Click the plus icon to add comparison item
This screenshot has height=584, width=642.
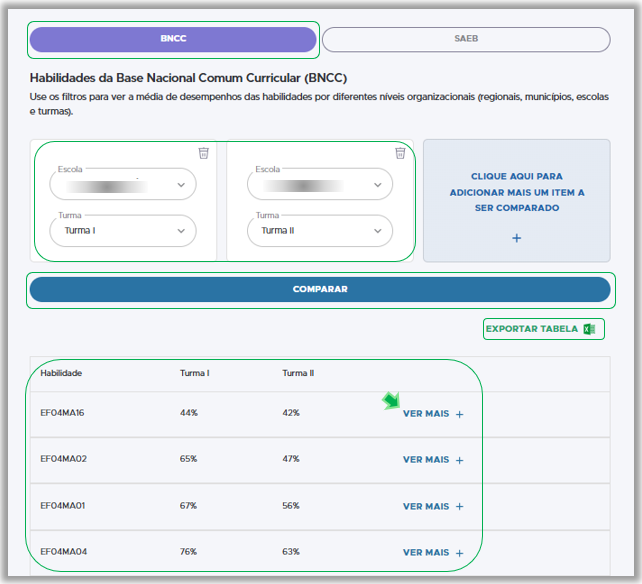coord(516,238)
